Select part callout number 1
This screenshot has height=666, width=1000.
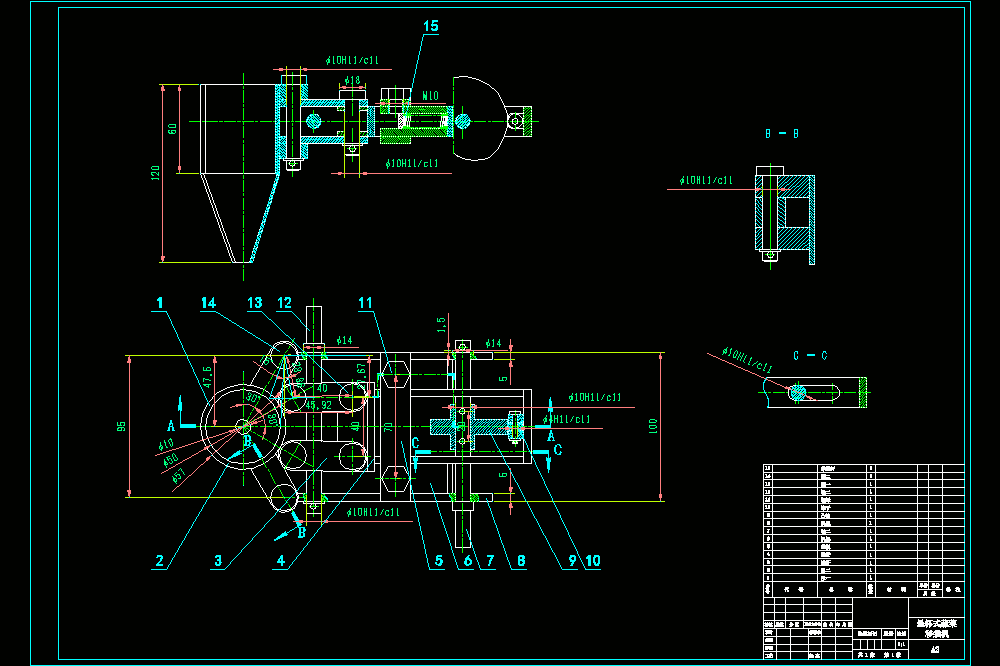click(x=159, y=303)
